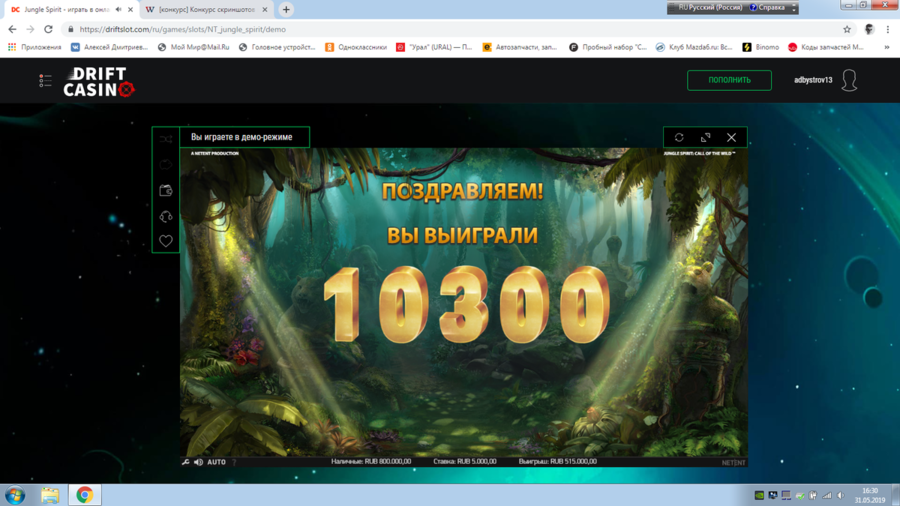Screen dimensions: 900x506
Task: Open the Головное устройство bookmark
Action: coord(277,47)
